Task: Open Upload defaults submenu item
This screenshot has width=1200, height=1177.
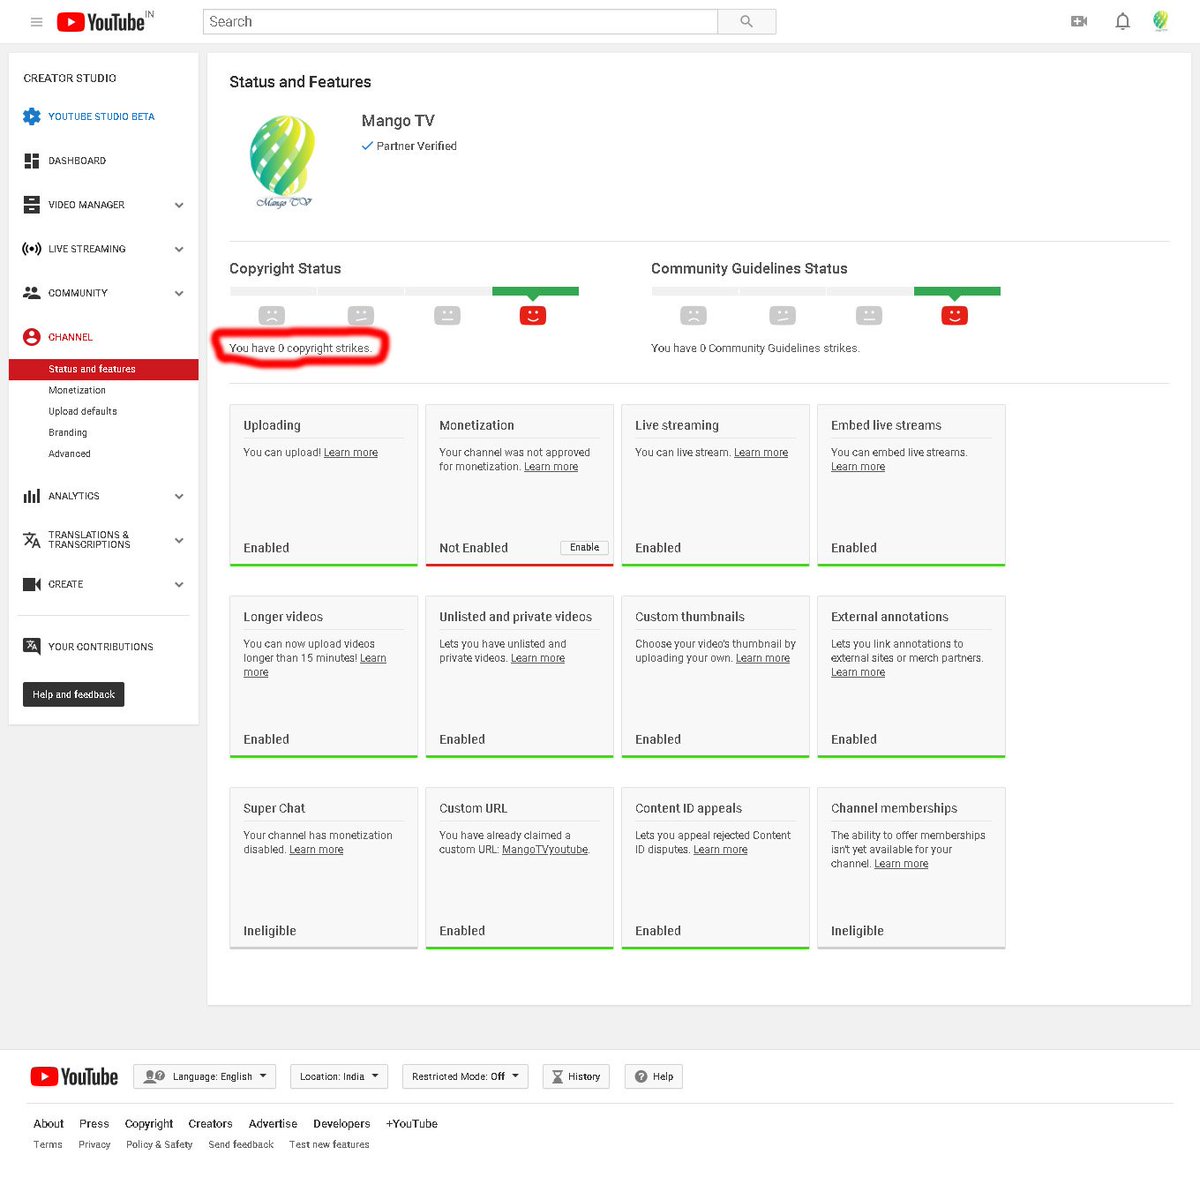Action: coord(83,411)
